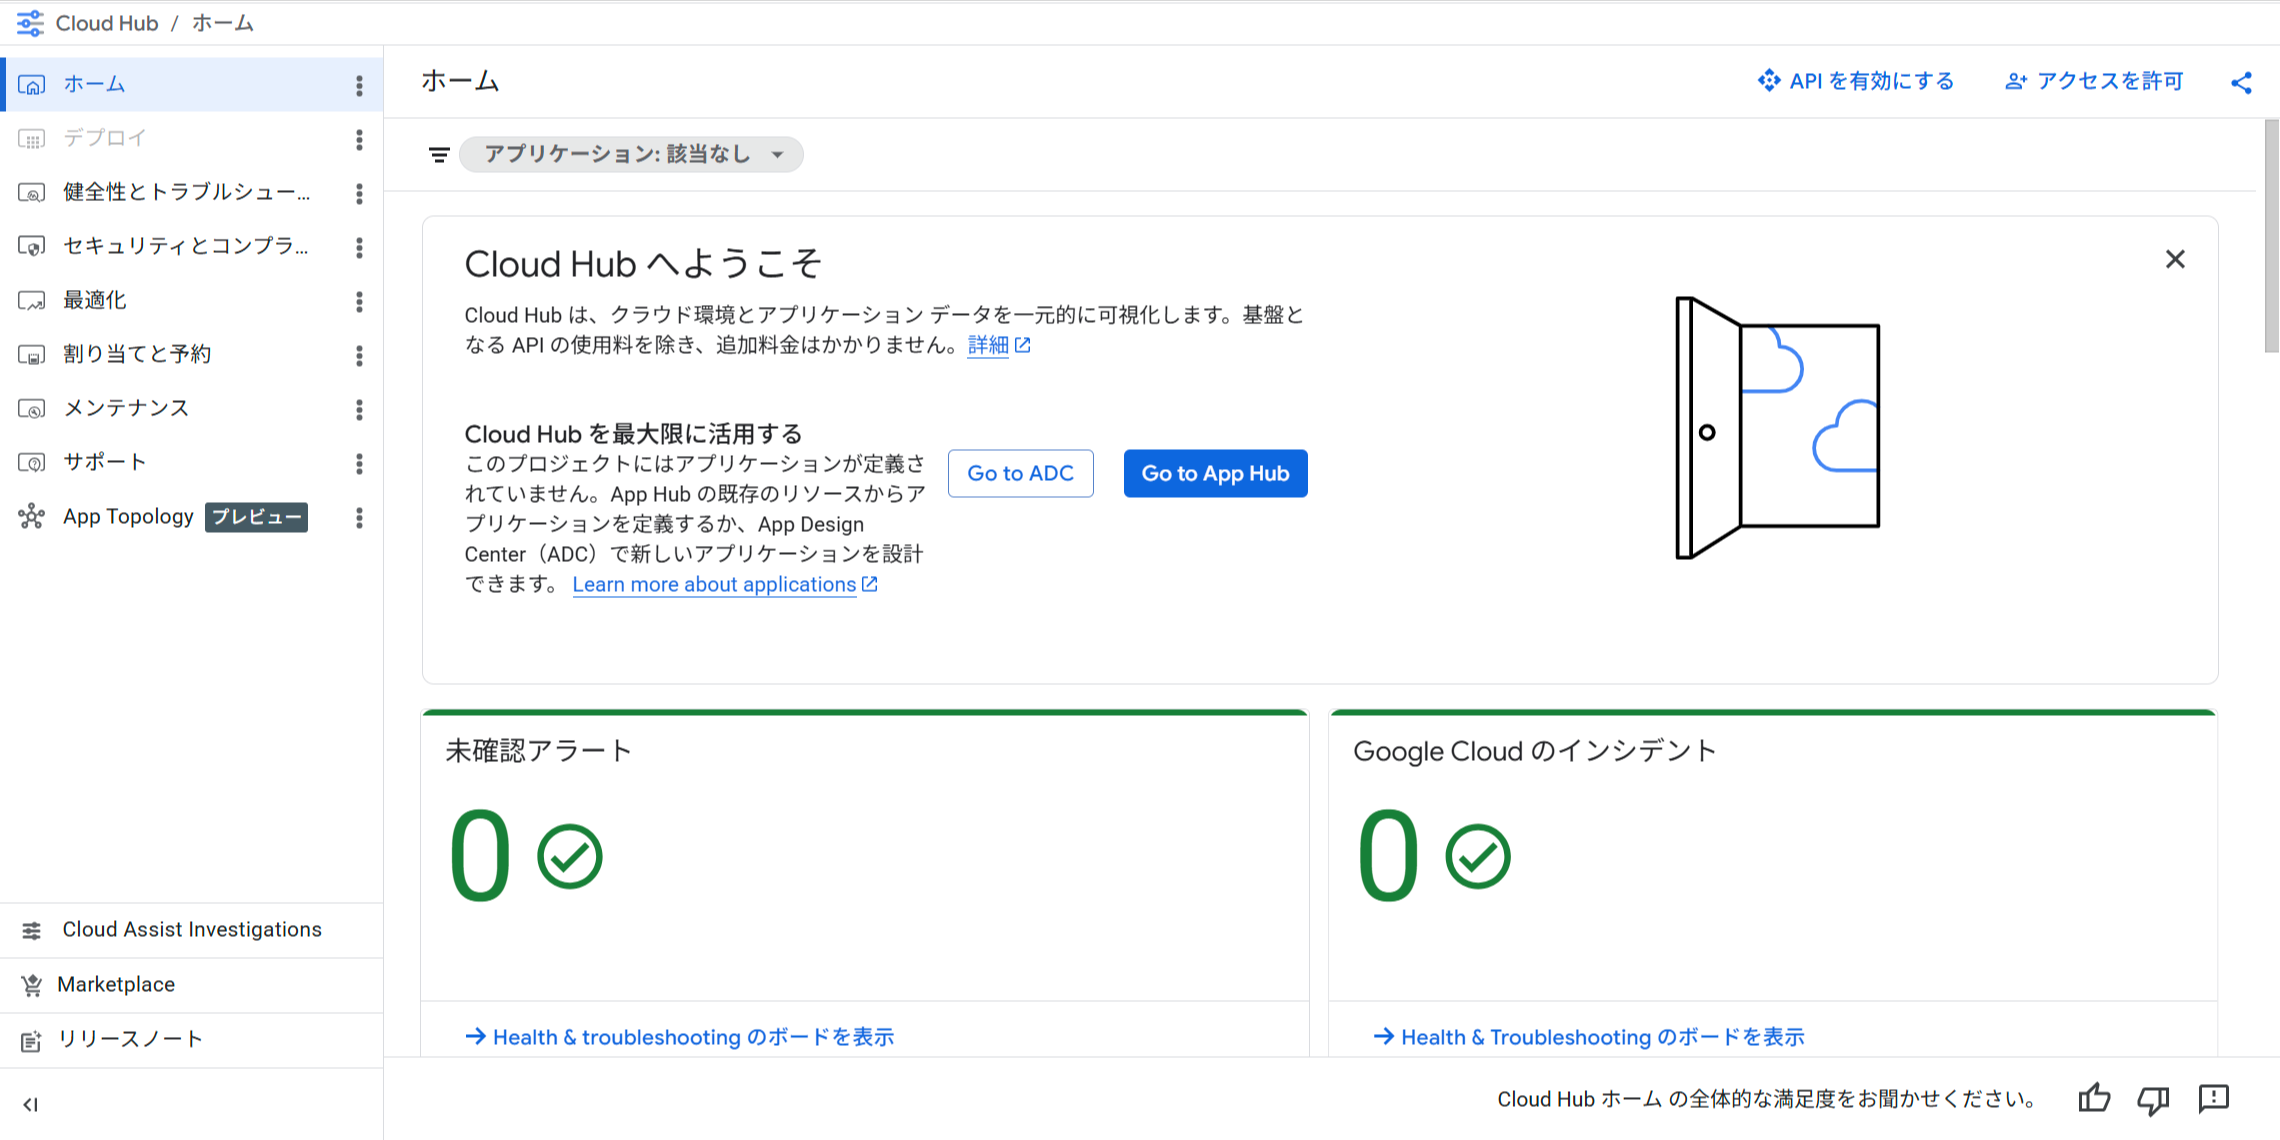2280x1140 pixels.
Task: Click the Marketplace icon in the sidebar
Action: [33, 984]
